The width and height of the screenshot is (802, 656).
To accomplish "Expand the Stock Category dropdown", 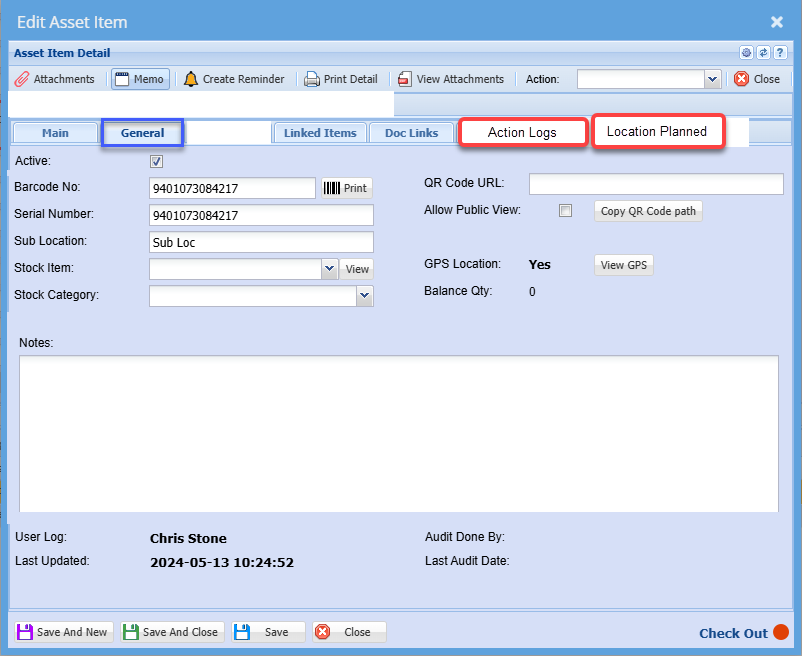I will [364, 296].
